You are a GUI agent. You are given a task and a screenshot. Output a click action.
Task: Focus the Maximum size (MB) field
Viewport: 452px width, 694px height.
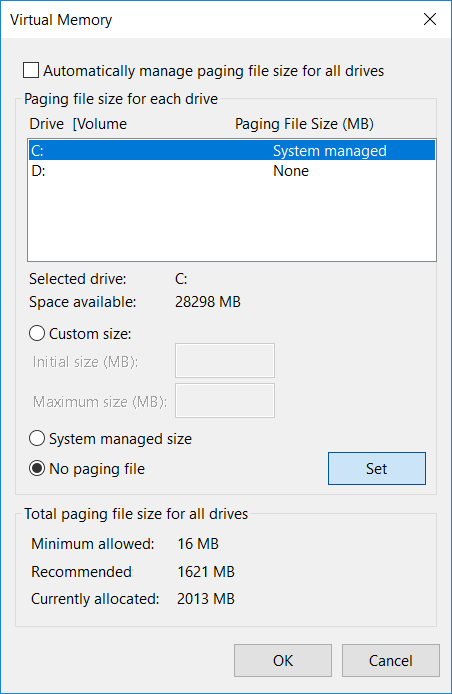(x=225, y=401)
